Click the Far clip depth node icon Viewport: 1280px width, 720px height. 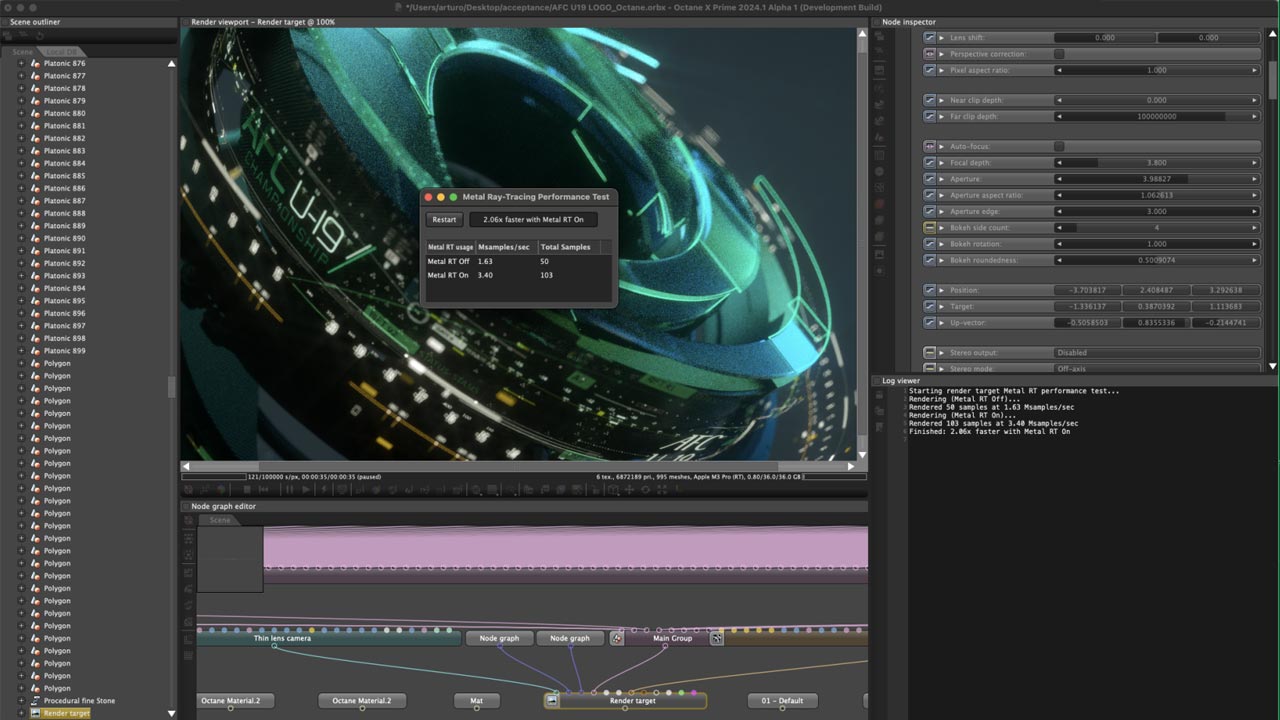pos(929,116)
